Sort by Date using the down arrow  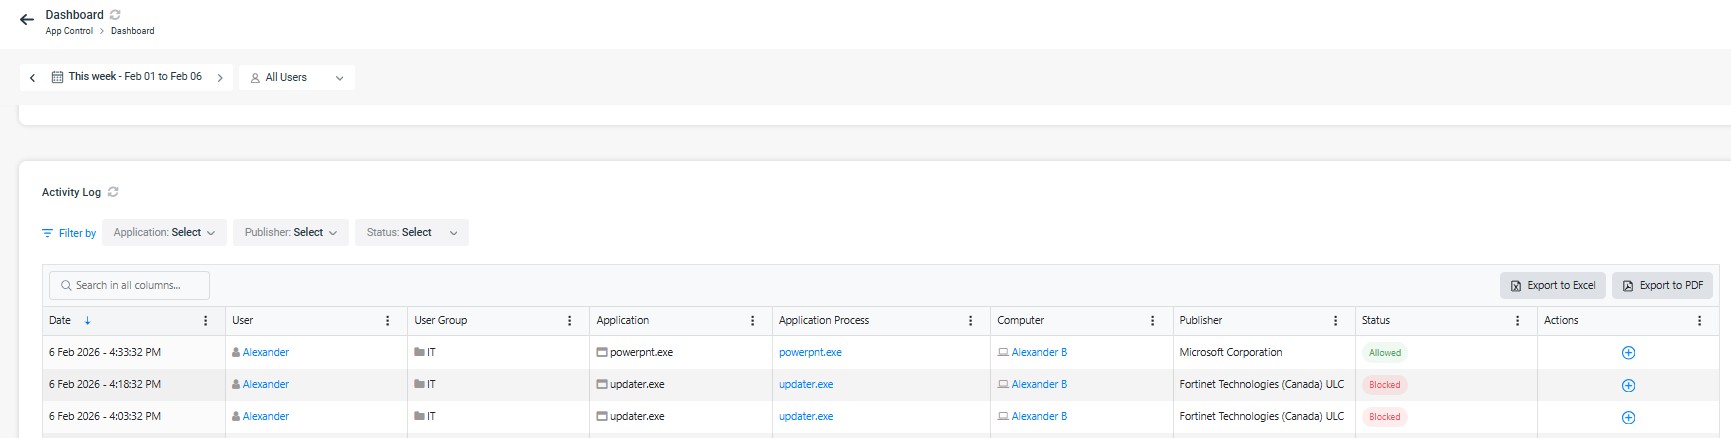coord(88,321)
